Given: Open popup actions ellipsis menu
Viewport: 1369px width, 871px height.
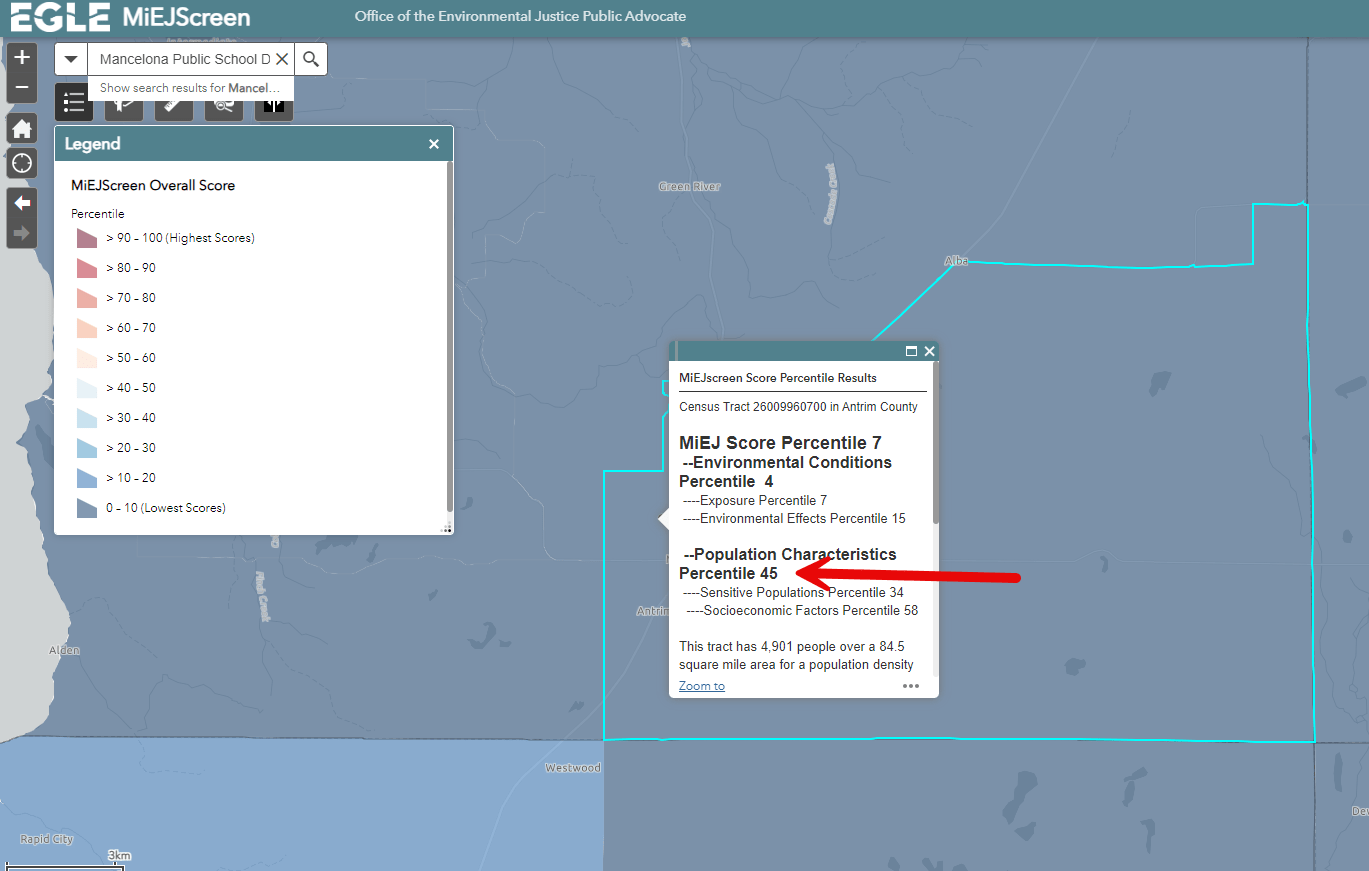Looking at the screenshot, I should (911, 686).
